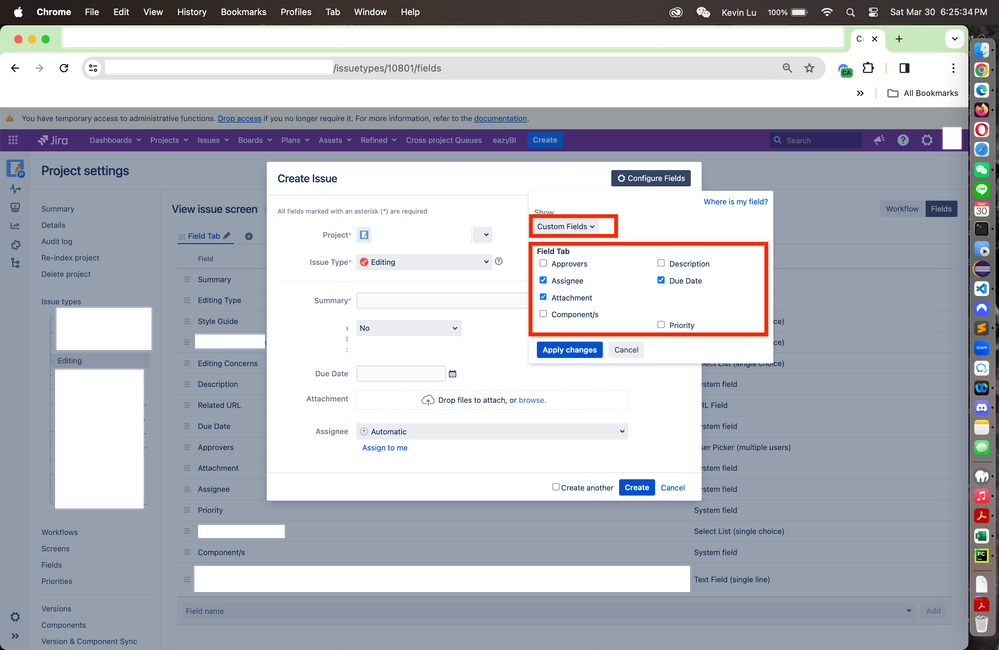Uncheck the Due Date field checkbox

point(661,280)
